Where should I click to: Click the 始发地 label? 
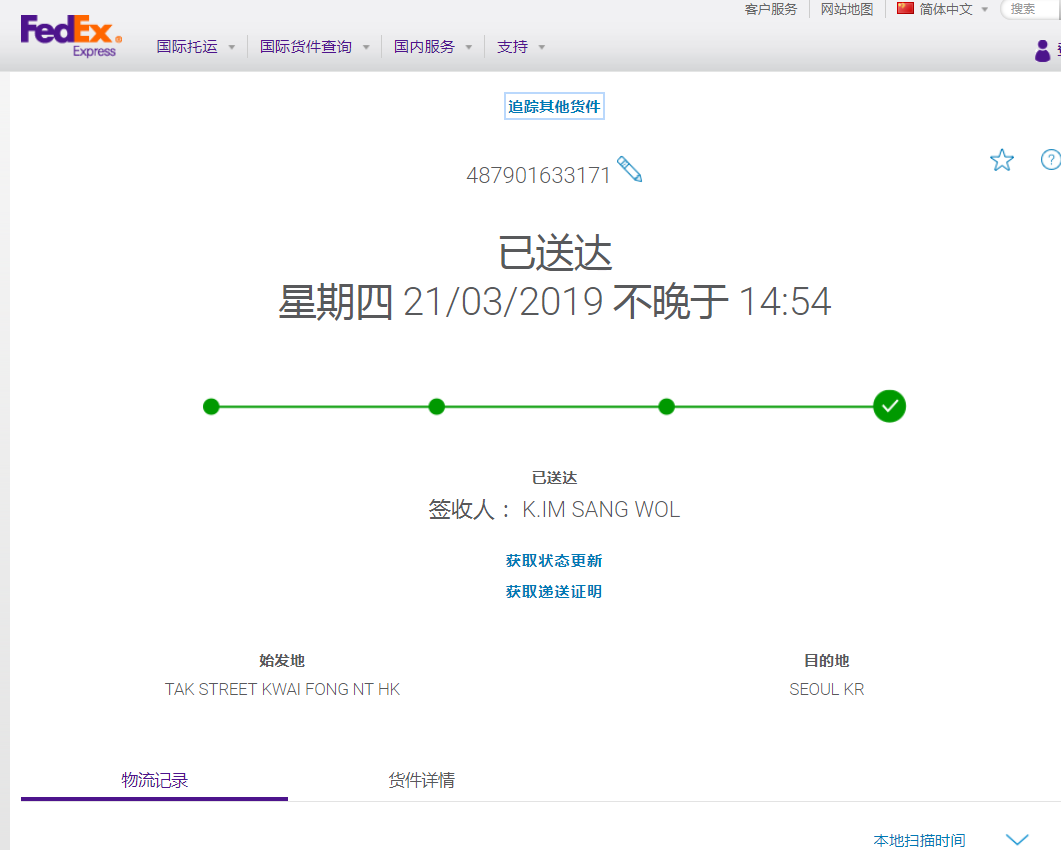pos(282,661)
